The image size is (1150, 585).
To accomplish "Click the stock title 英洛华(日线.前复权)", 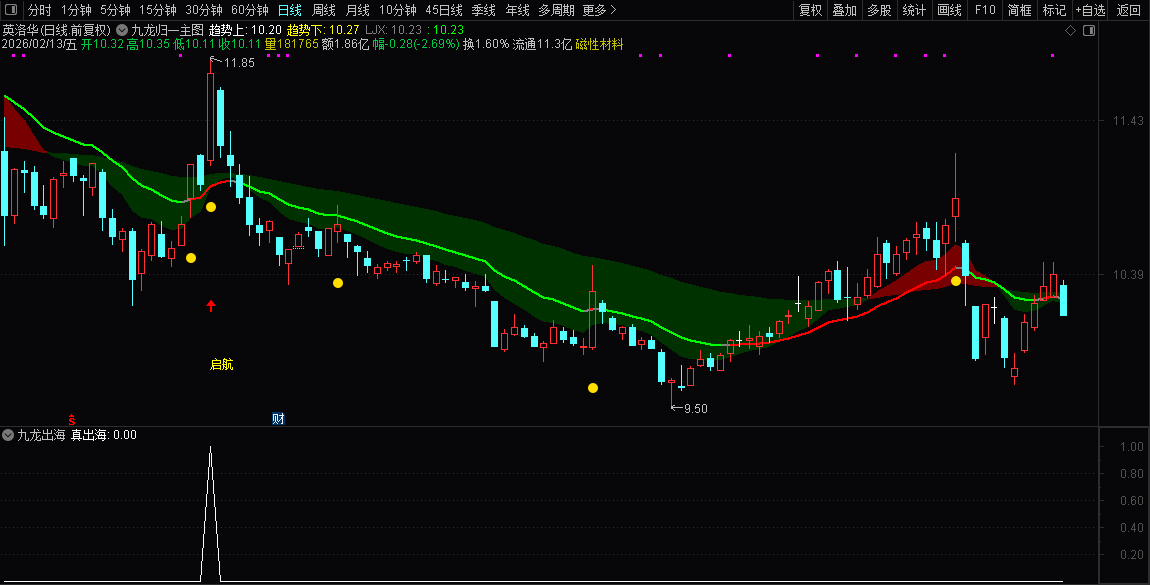I will (x=56, y=30).
